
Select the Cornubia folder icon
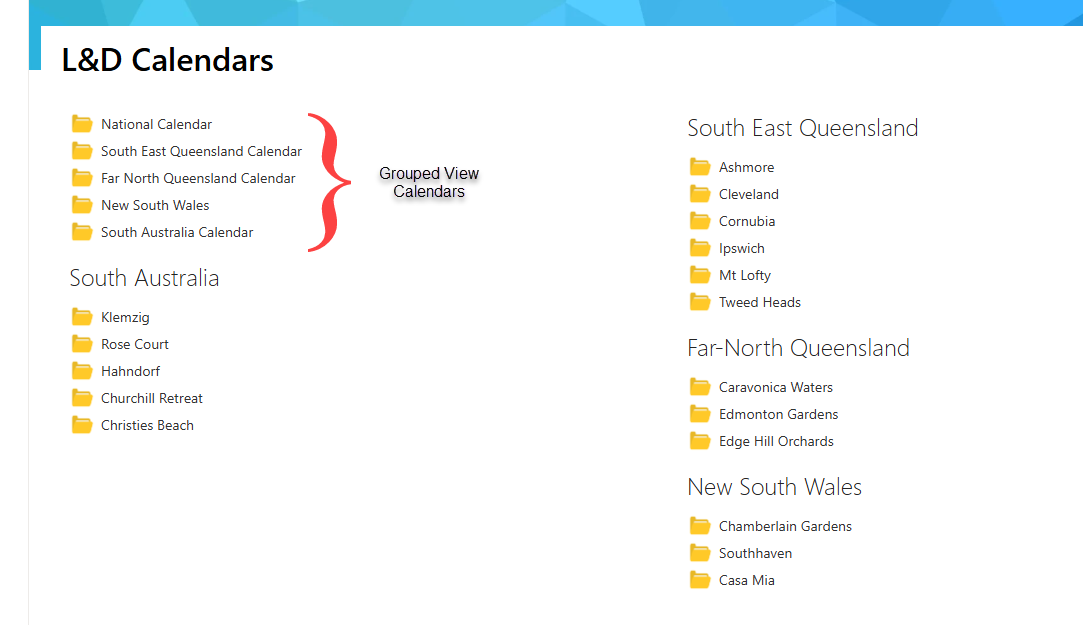coord(700,221)
